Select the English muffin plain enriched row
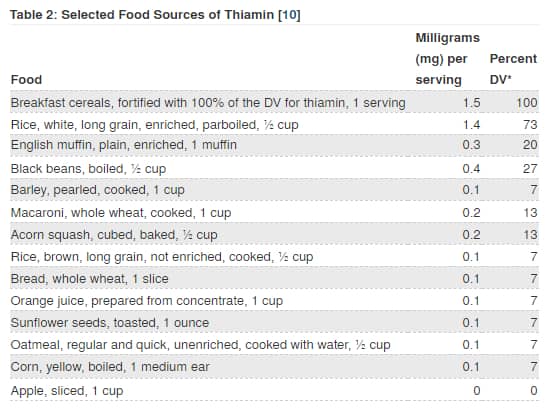Image resolution: width=553 pixels, height=411 pixels. (274, 145)
